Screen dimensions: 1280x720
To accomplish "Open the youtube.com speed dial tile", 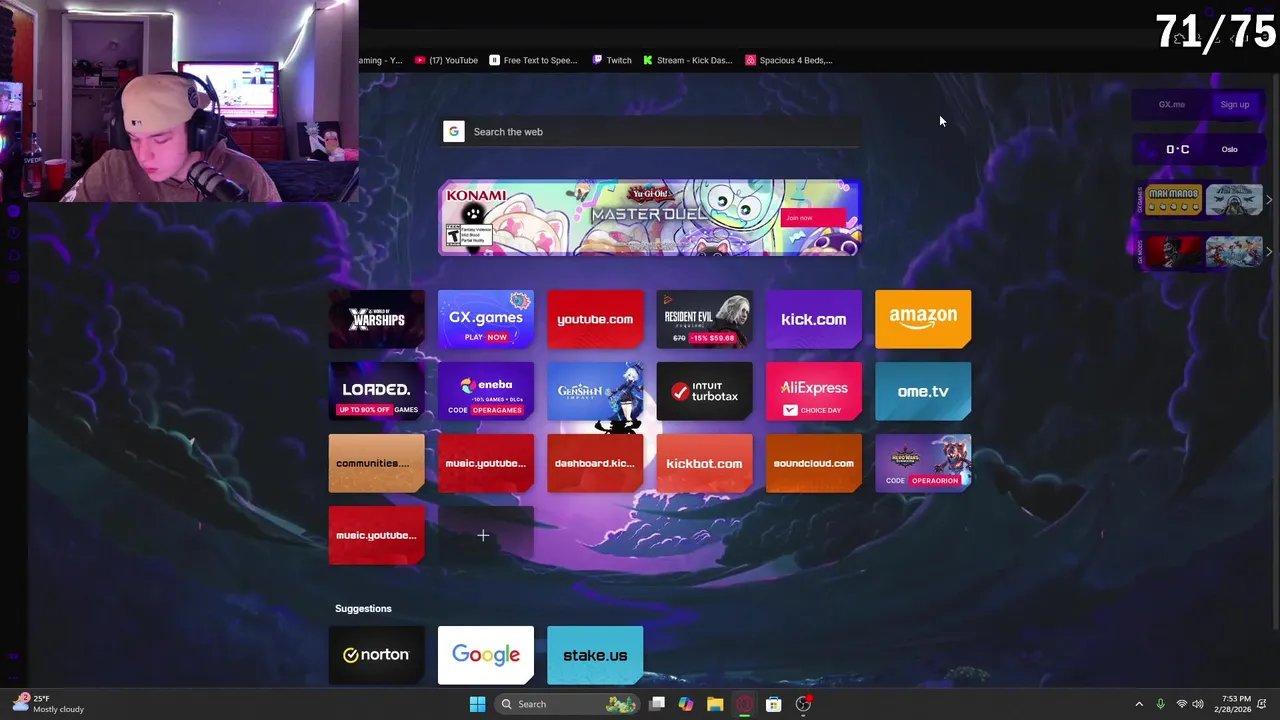I will point(595,319).
